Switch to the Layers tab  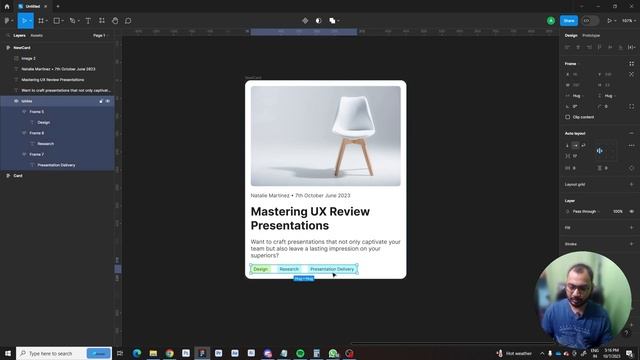[19, 36]
